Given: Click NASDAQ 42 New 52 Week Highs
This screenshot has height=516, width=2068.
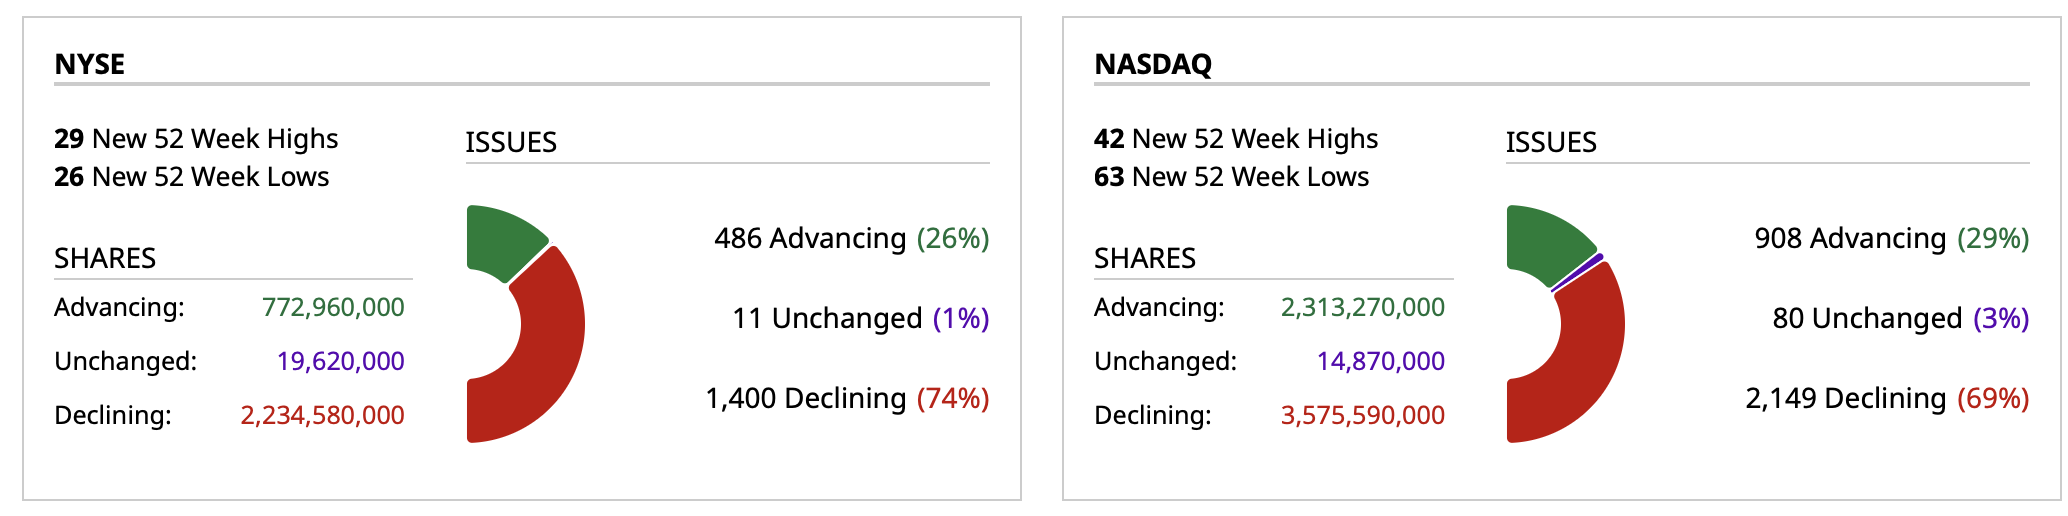Looking at the screenshot, I should tap(1236, 138).
